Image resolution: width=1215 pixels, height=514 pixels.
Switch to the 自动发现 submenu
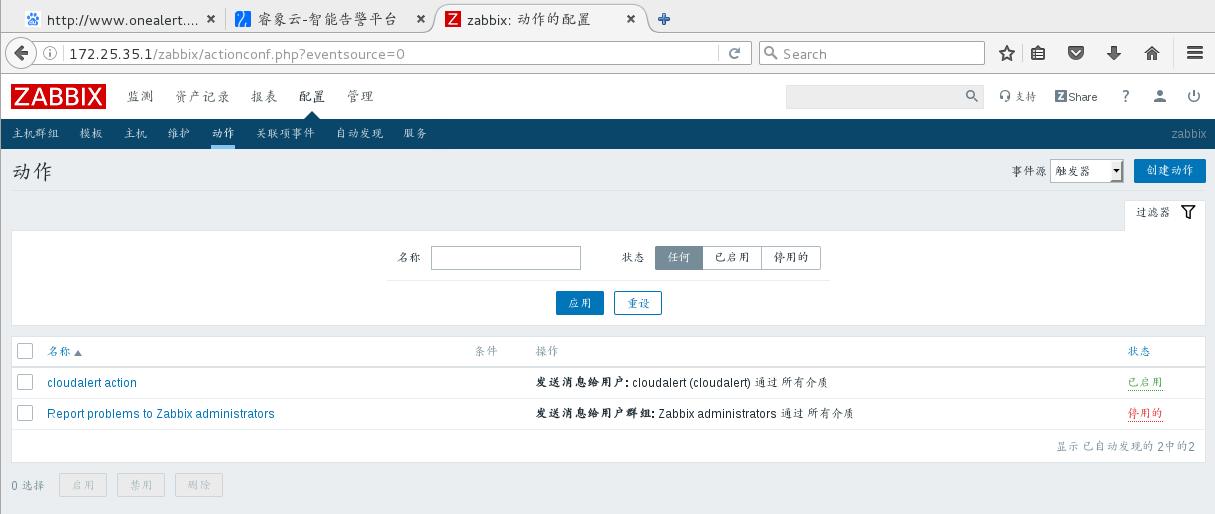(359, 133)
